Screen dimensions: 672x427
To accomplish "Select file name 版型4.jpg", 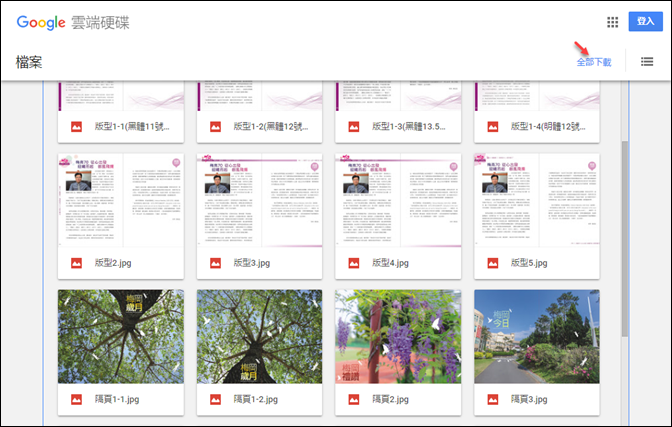I will coord(390,263).
